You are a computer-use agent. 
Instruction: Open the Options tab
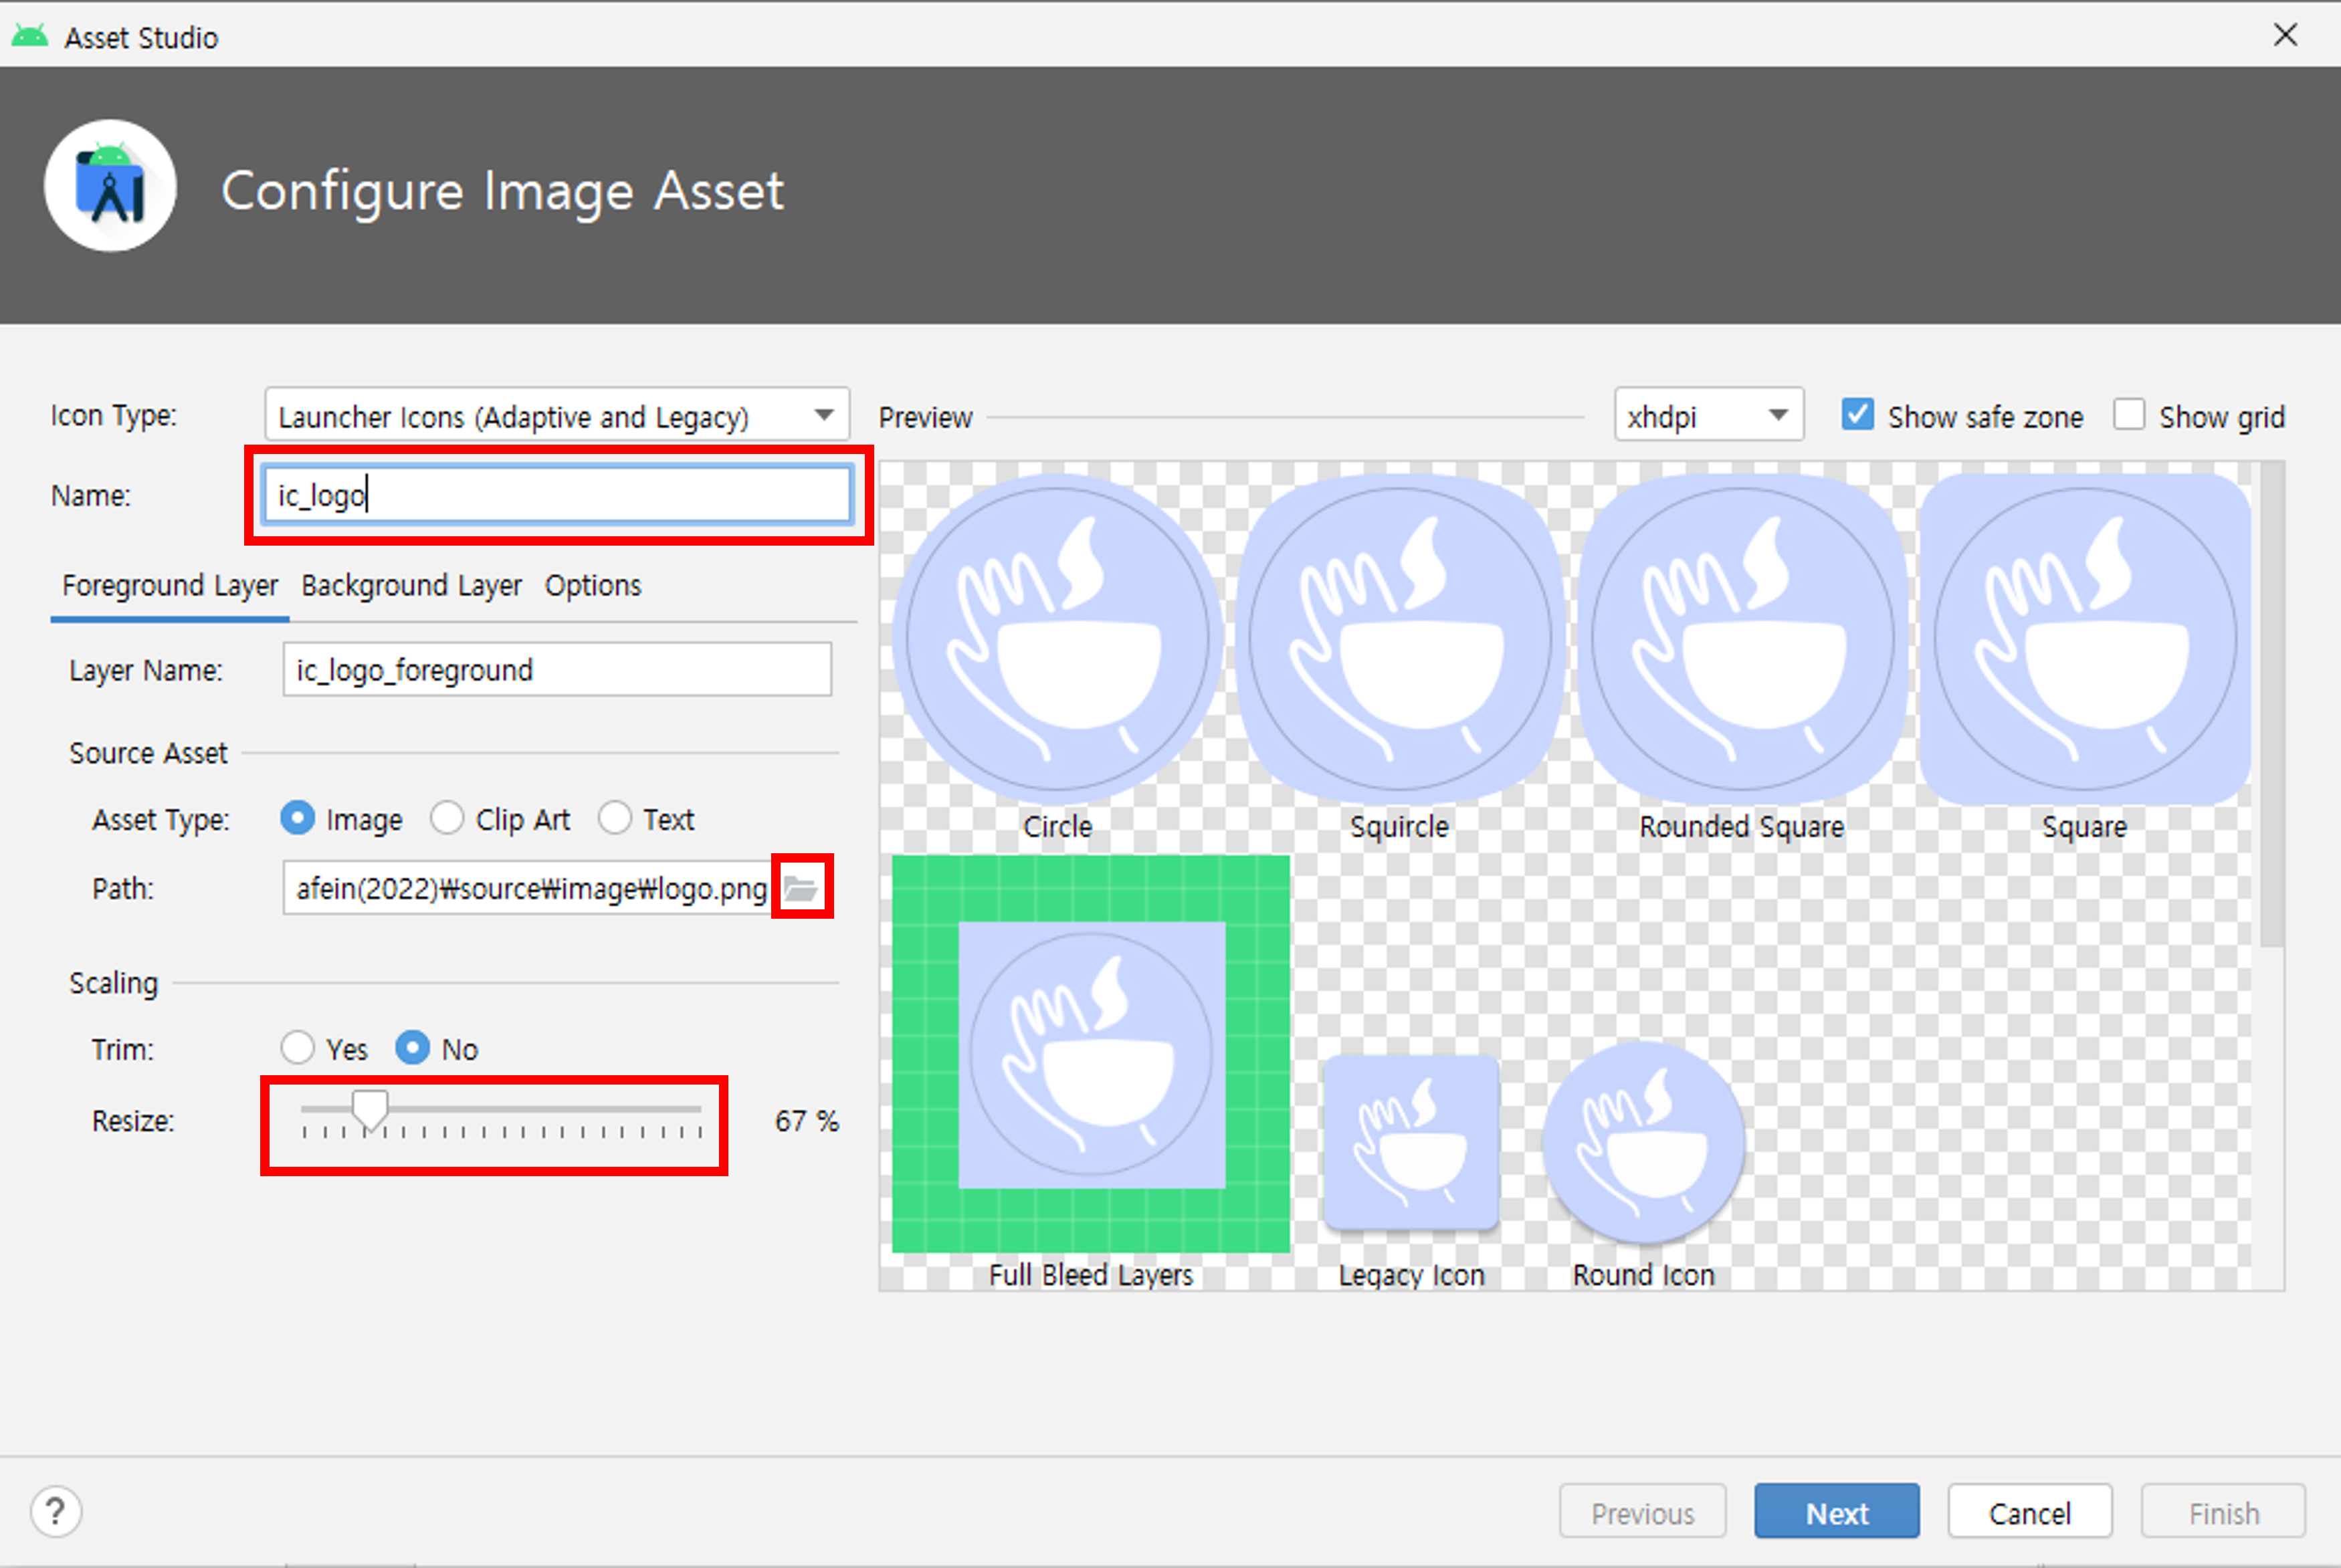592,586
